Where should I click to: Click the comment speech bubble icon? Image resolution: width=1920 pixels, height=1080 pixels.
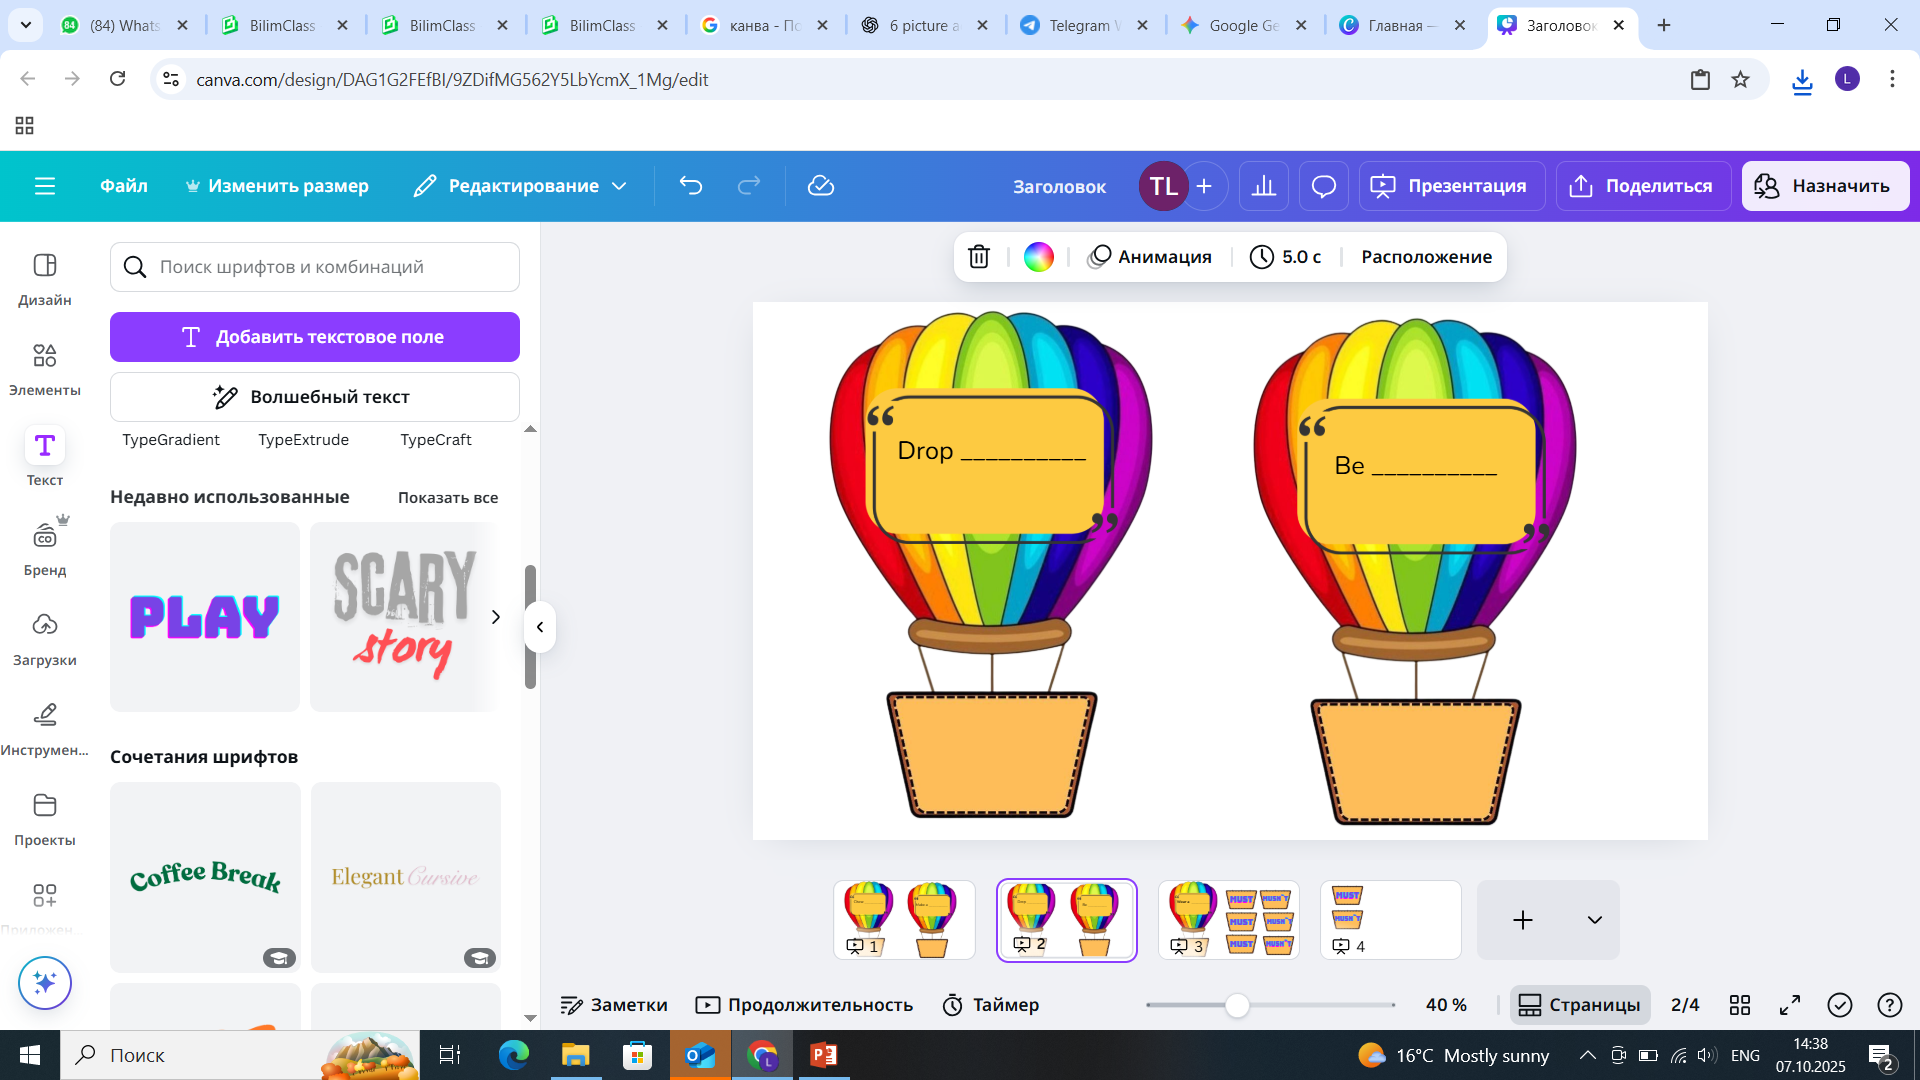(x=1324, y=186)
